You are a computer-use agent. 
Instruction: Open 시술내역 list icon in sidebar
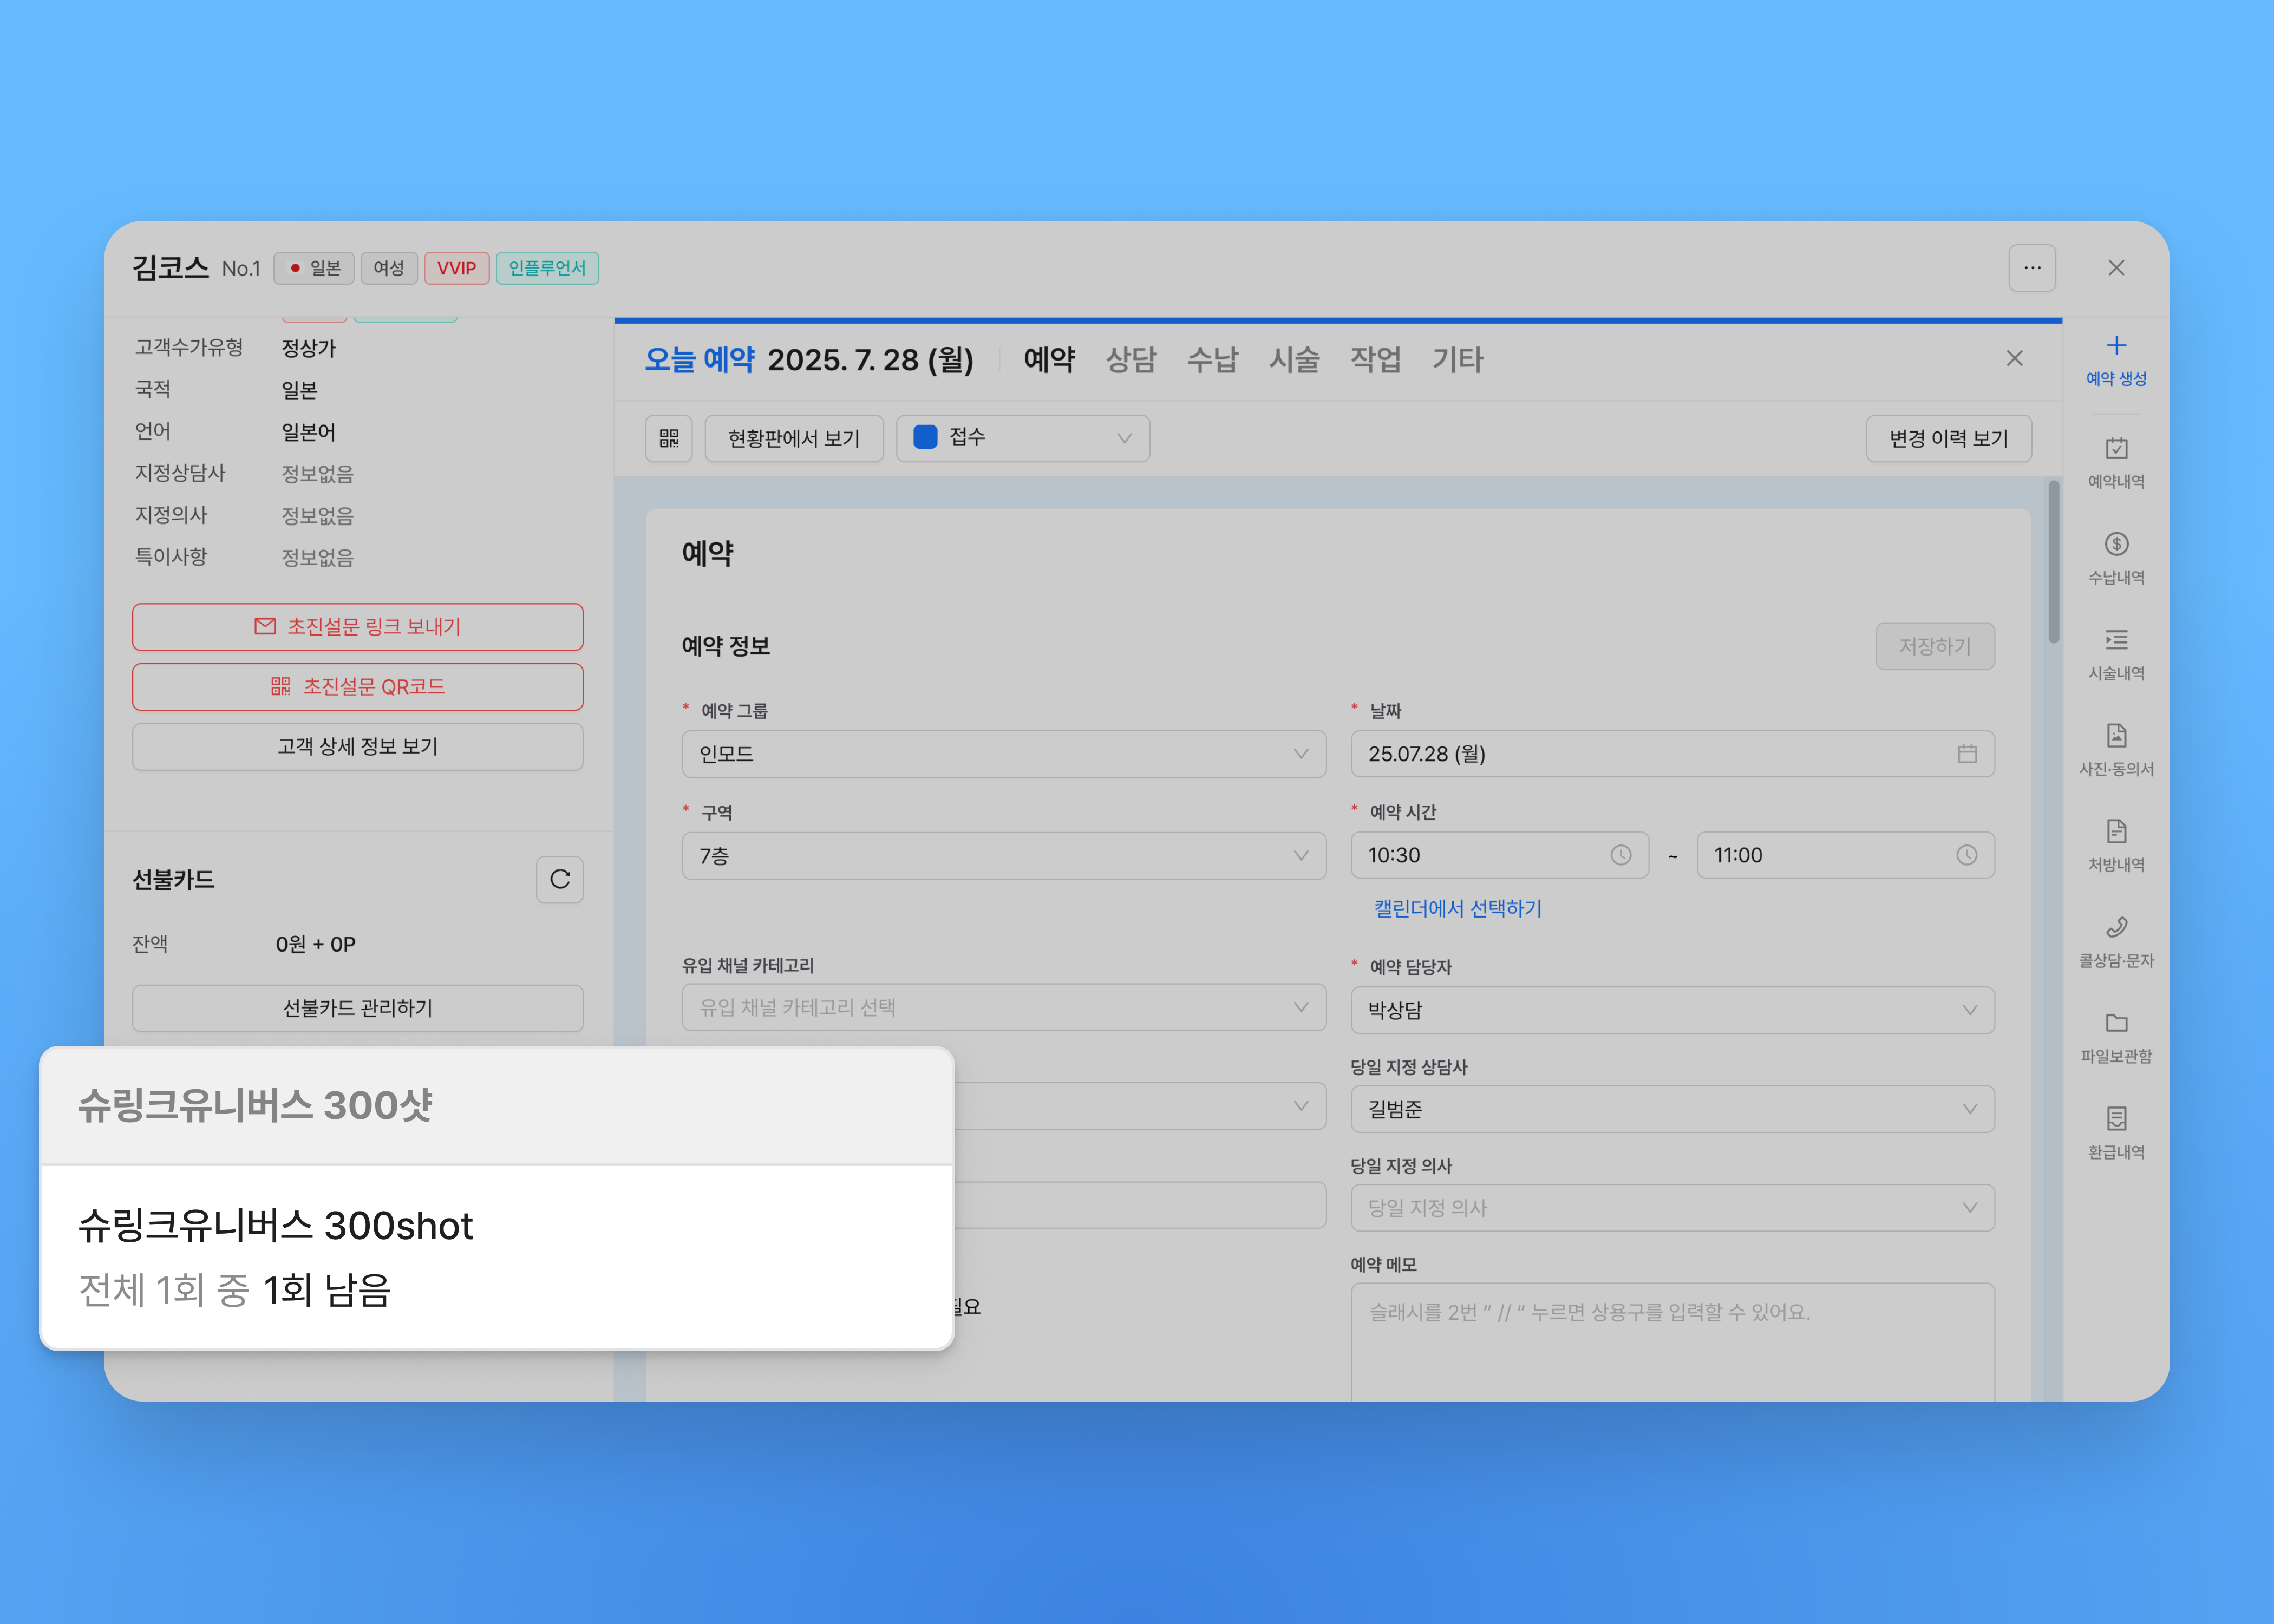[x=2115, y=640]
